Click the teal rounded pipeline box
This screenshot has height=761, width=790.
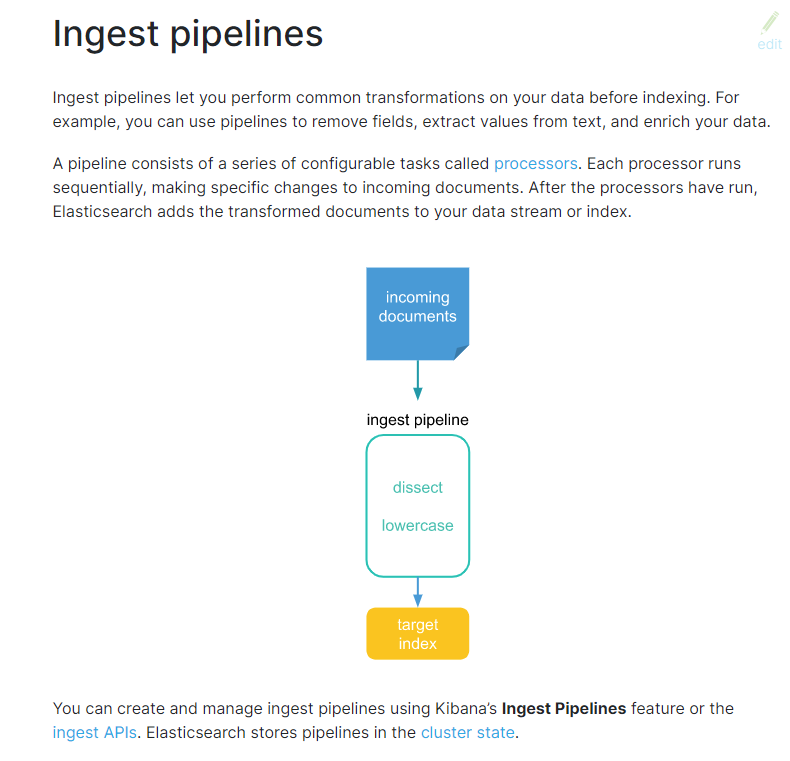(x=418, y=506)
